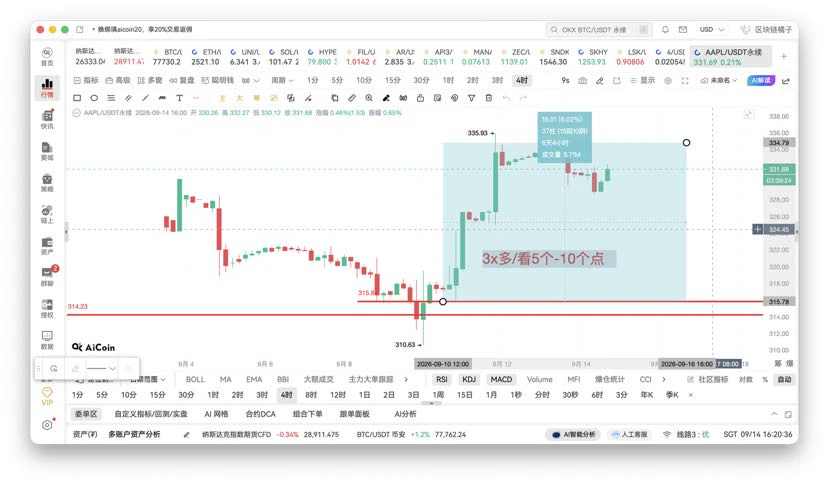Select the zoom-in magnifier tool
Screen dimensions: 829x484
(369, 98)
